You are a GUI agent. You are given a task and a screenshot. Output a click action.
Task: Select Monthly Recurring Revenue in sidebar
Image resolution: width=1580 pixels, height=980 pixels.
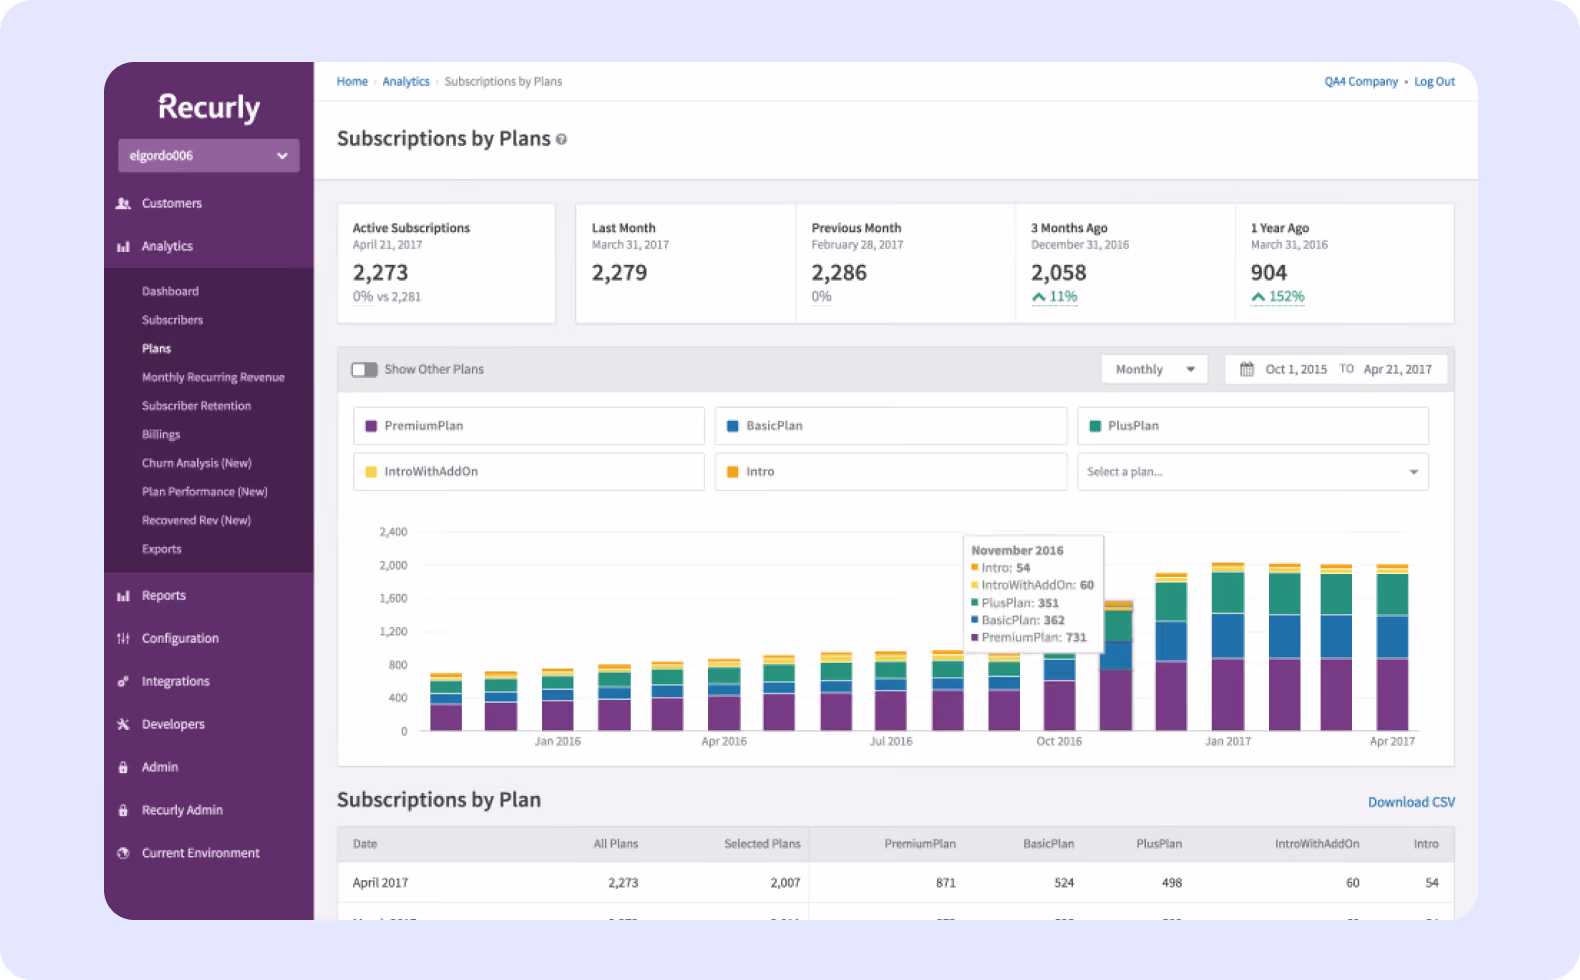click(213, 377)
